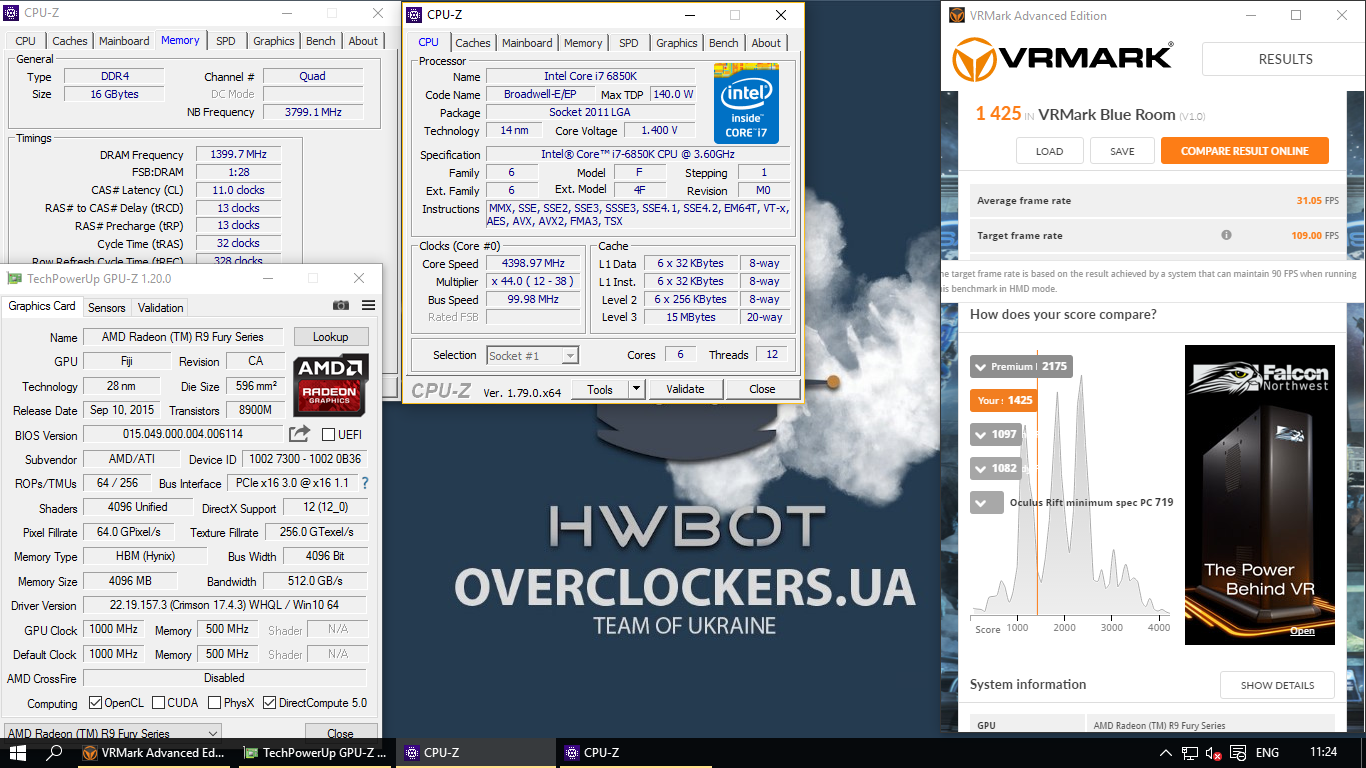This screenshot has width=1366, height=768.
Task: Click the GPU-Z Close button at bottom
Action: [x=341, y=733]
